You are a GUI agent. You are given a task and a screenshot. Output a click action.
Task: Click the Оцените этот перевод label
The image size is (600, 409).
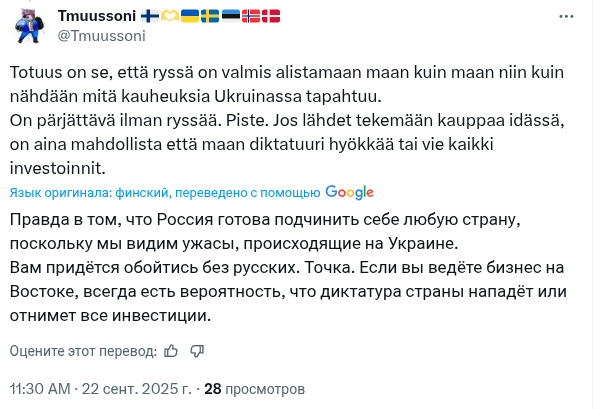click(82, 351)
